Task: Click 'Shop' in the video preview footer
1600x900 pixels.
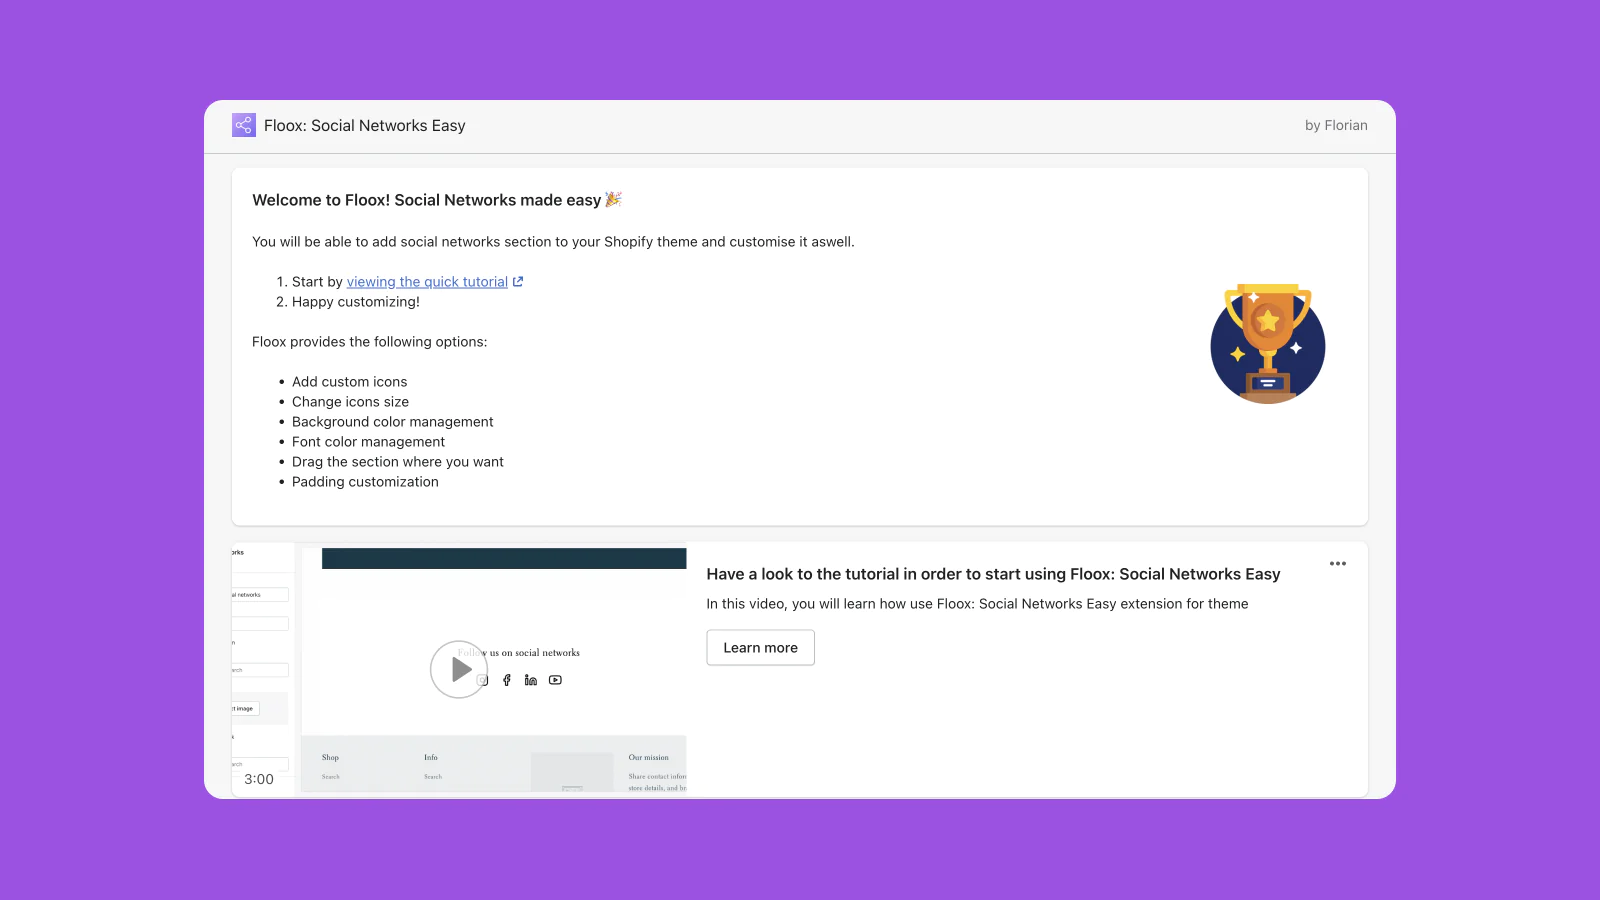Action: point(330,758)
